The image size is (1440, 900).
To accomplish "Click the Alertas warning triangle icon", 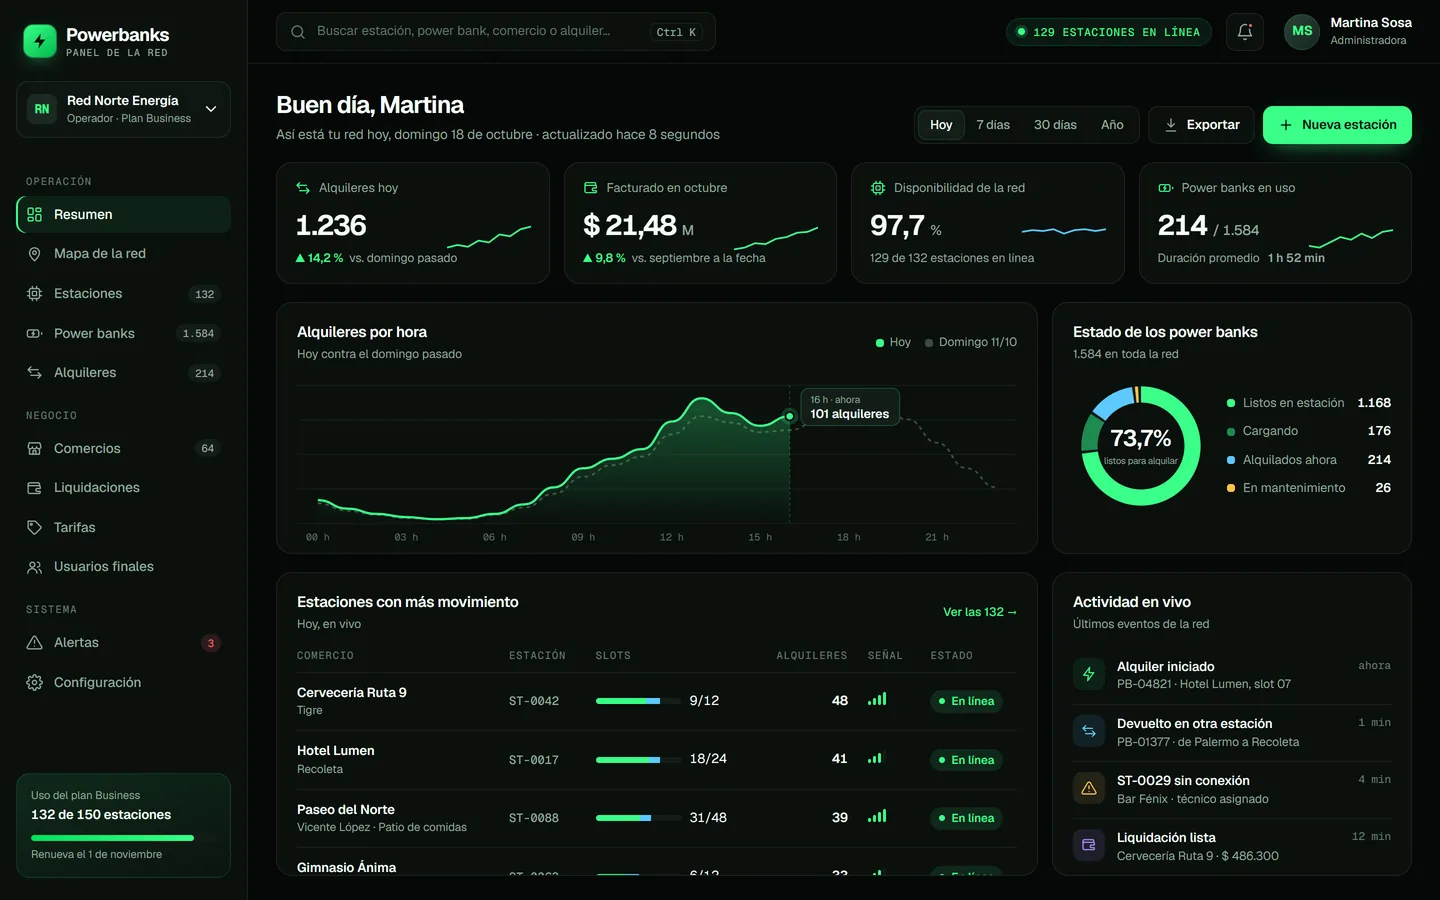I will (34, 643).
